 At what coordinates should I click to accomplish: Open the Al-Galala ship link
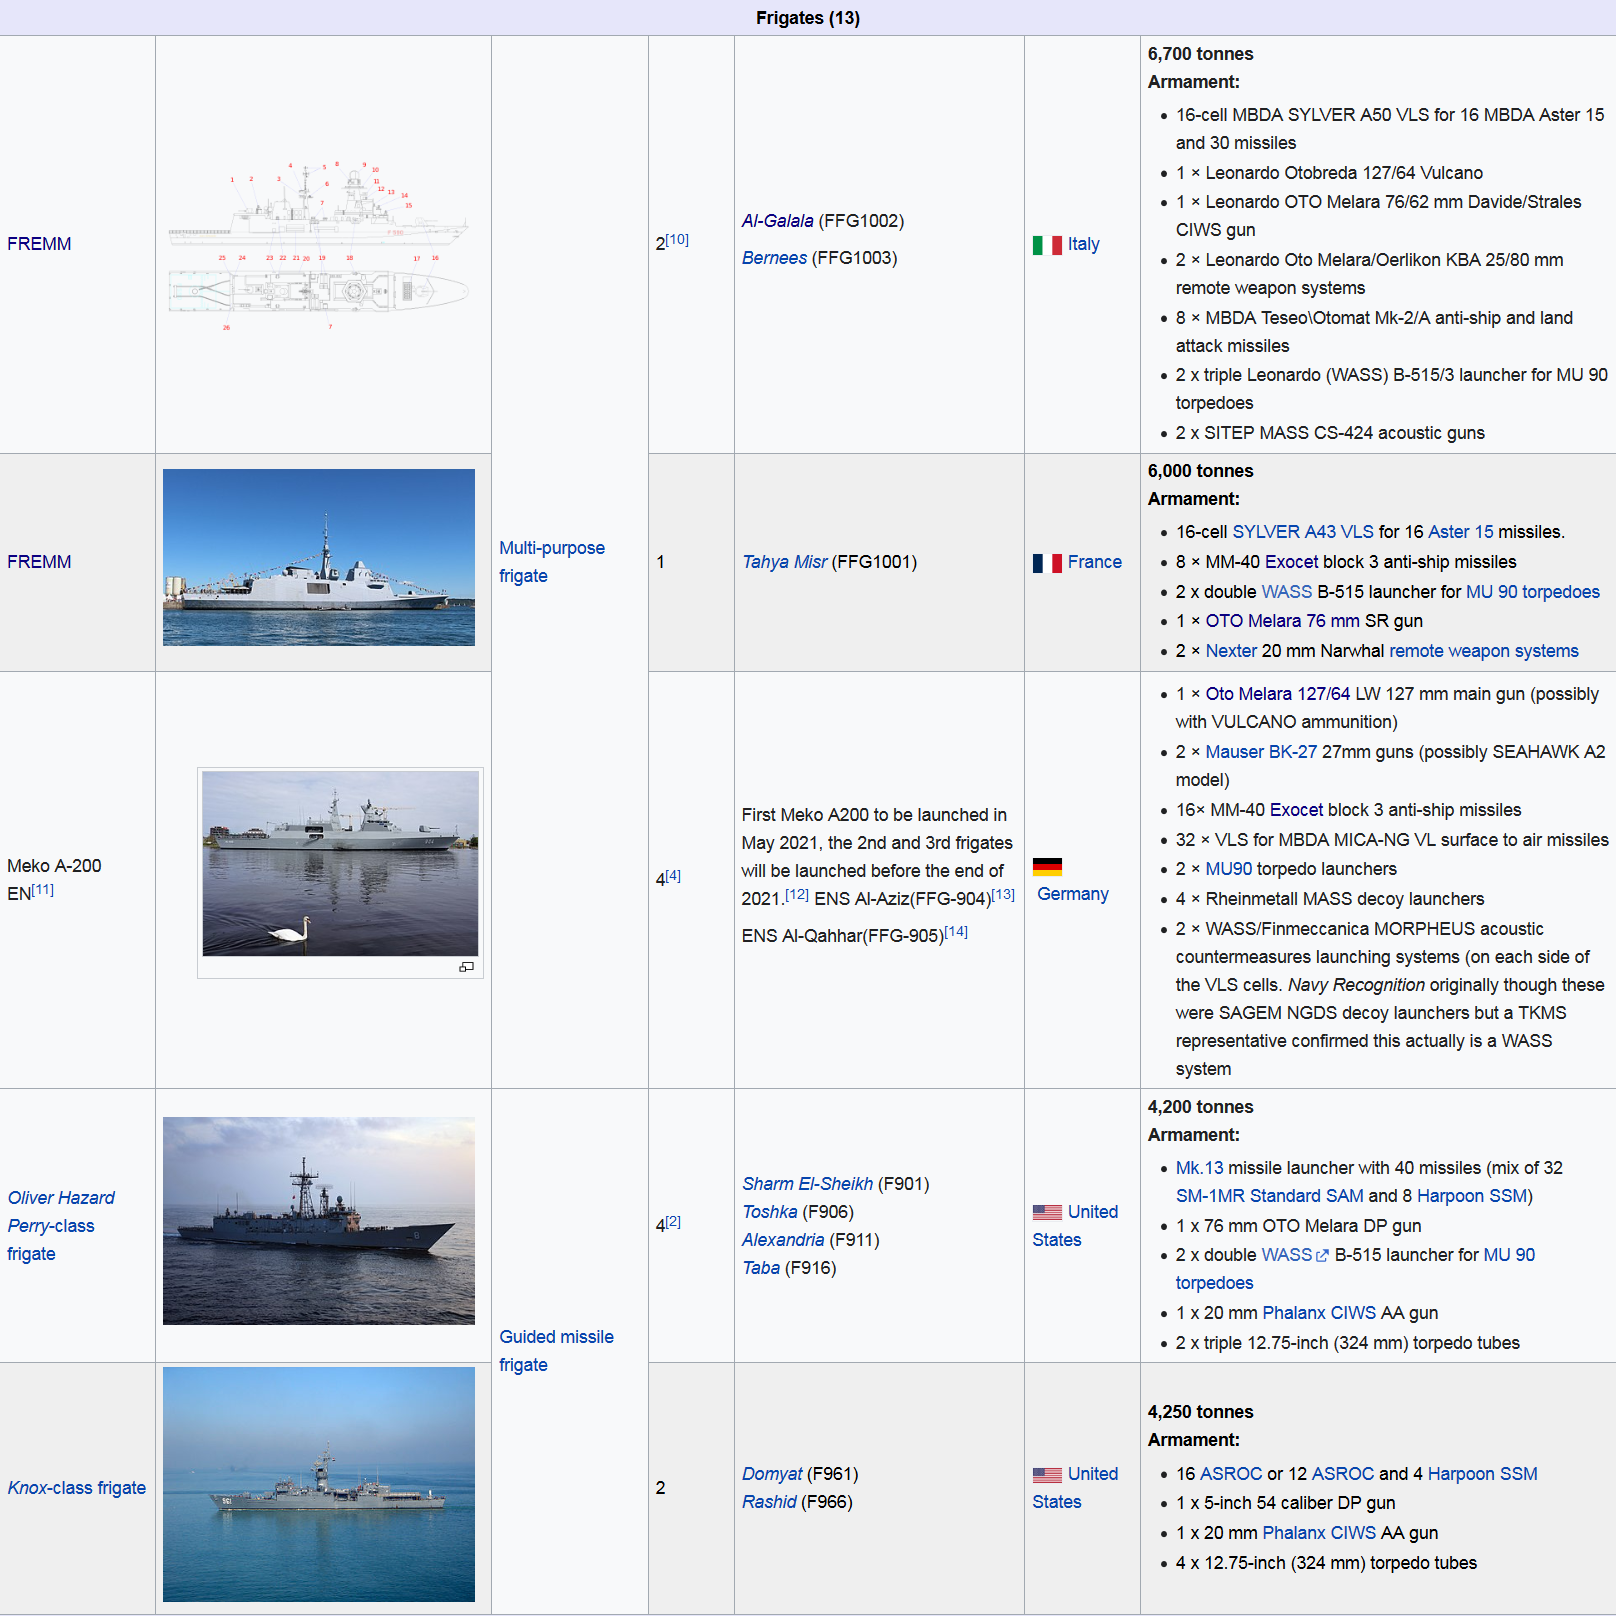[x=777, y=221]
